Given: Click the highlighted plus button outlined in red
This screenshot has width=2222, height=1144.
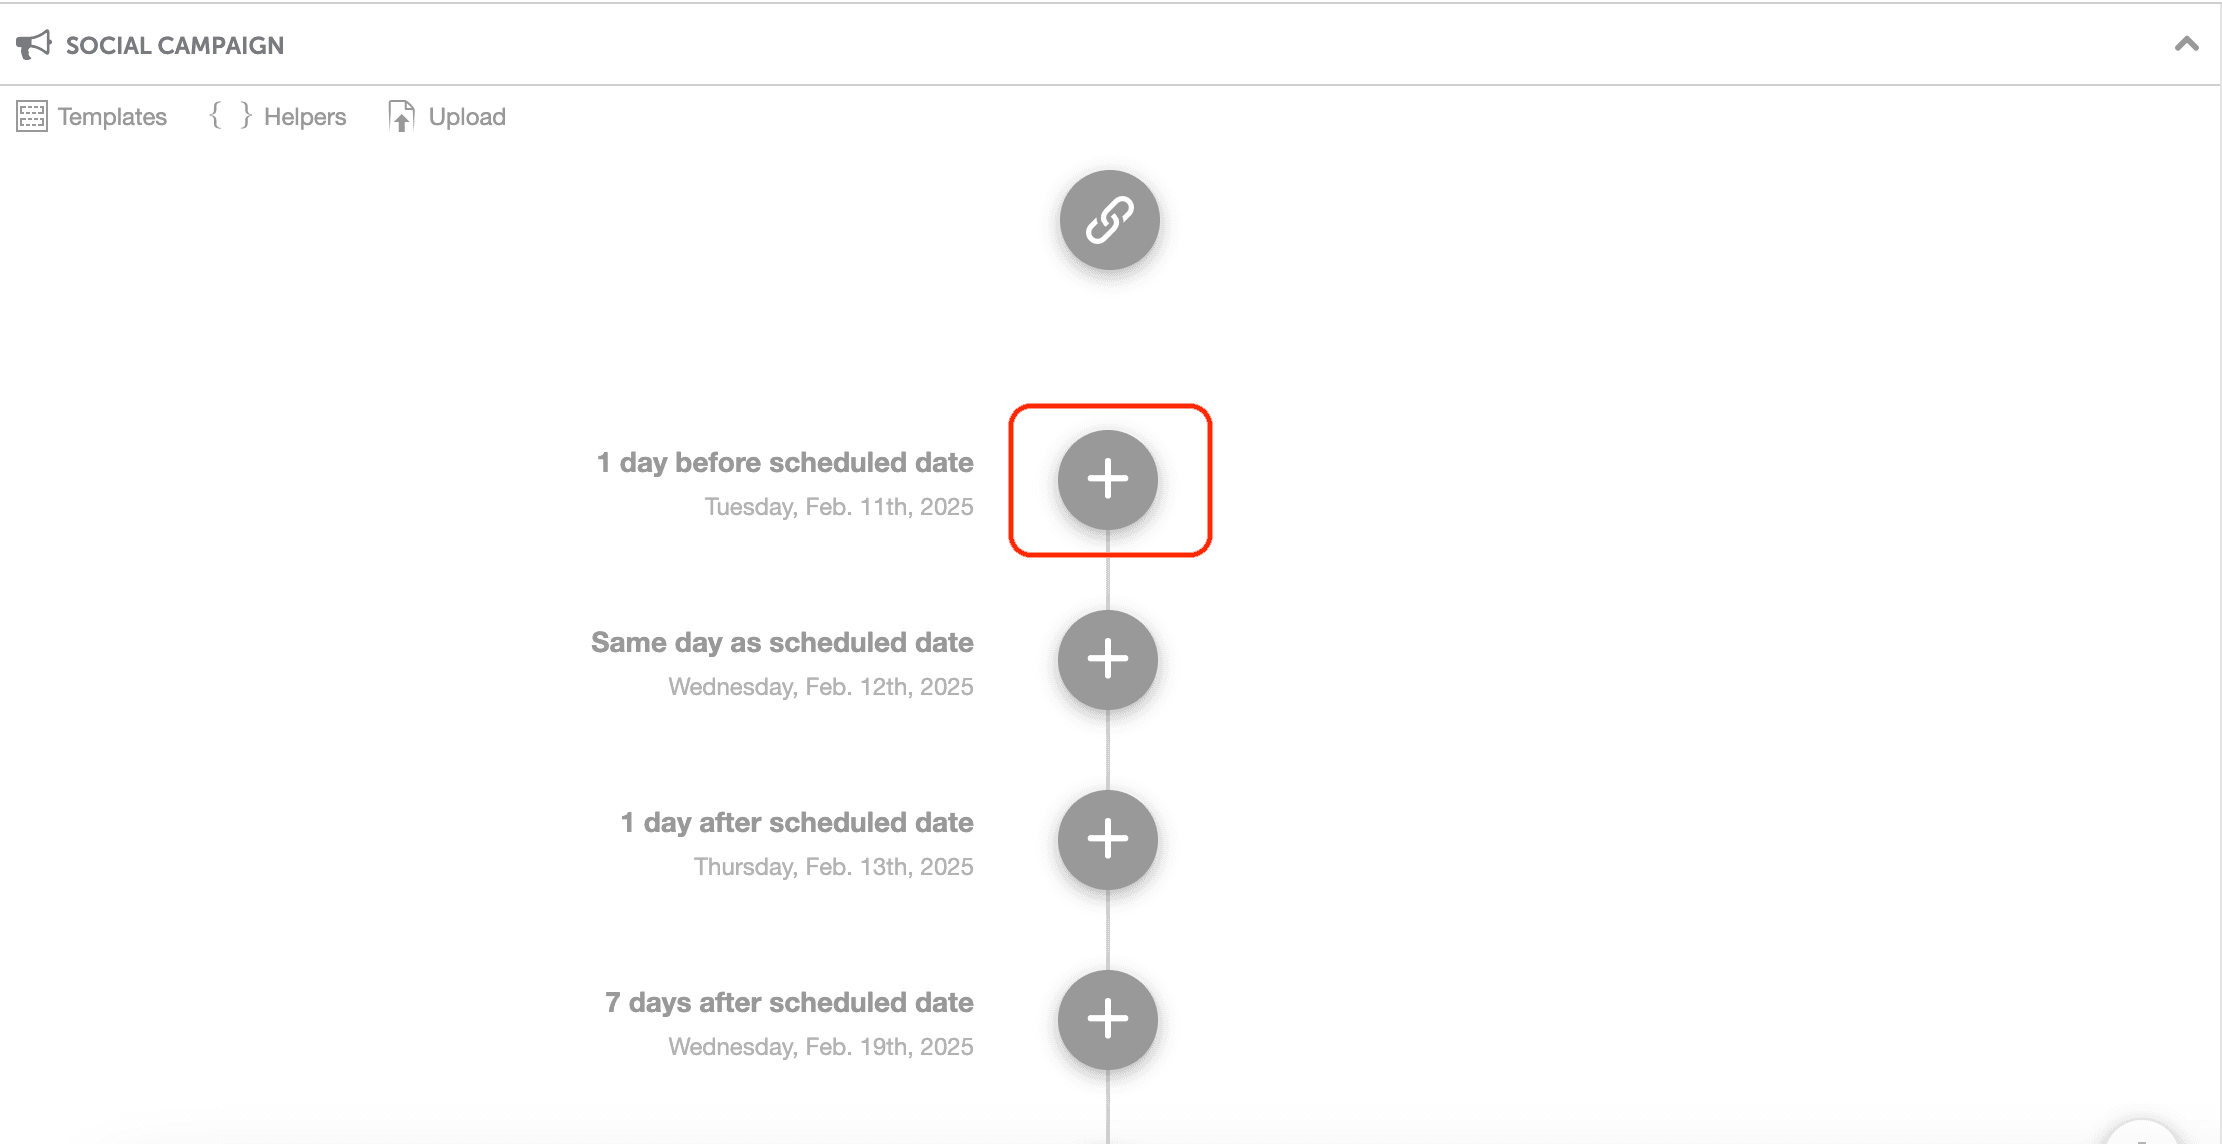Looking at the screenshot, I should point(1107,481).
